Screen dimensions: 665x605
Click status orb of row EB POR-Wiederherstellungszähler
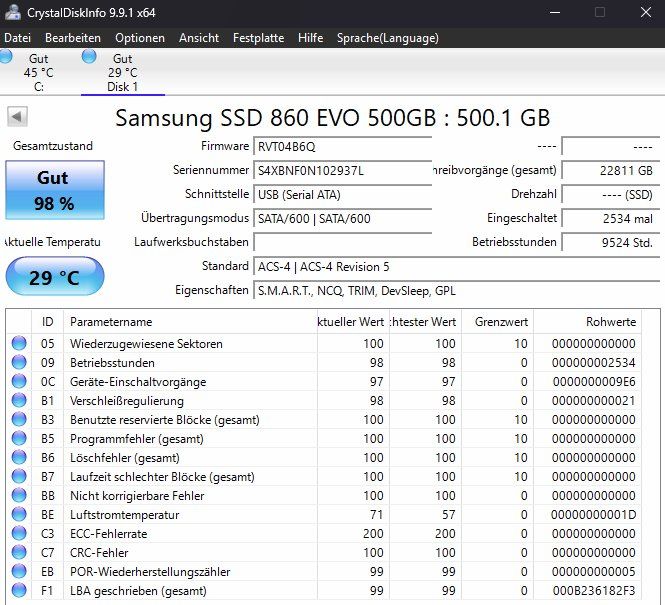point(19,571)
